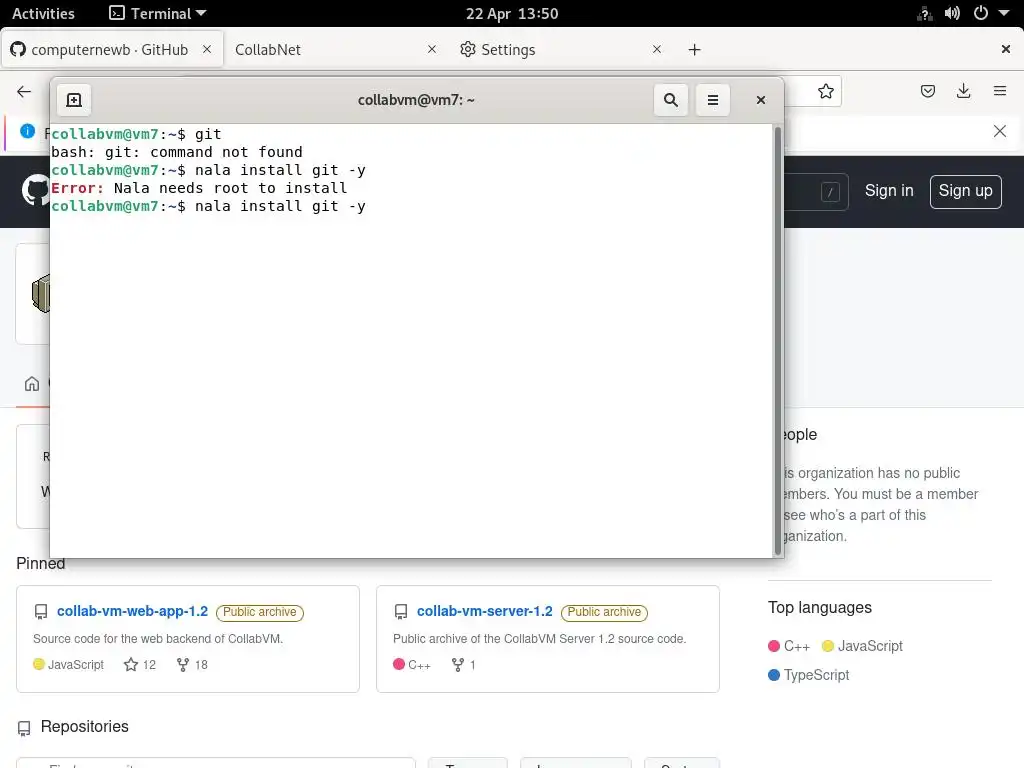The width and height of the screenshot is (1024, 768).
Task: Switch to the CollabNet tab
Action: pos(337,50)
